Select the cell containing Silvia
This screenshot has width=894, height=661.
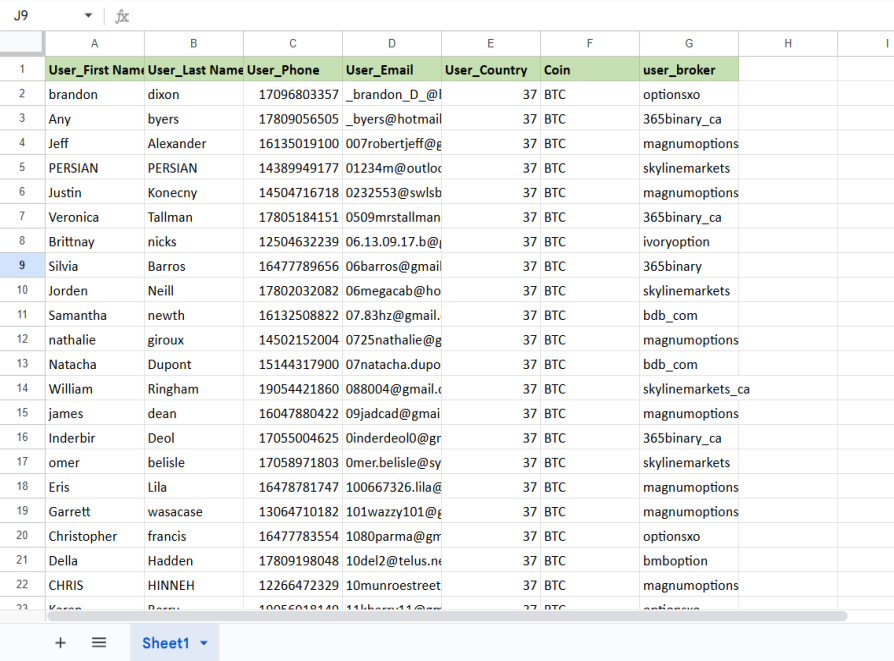click(x=95, y=266)
